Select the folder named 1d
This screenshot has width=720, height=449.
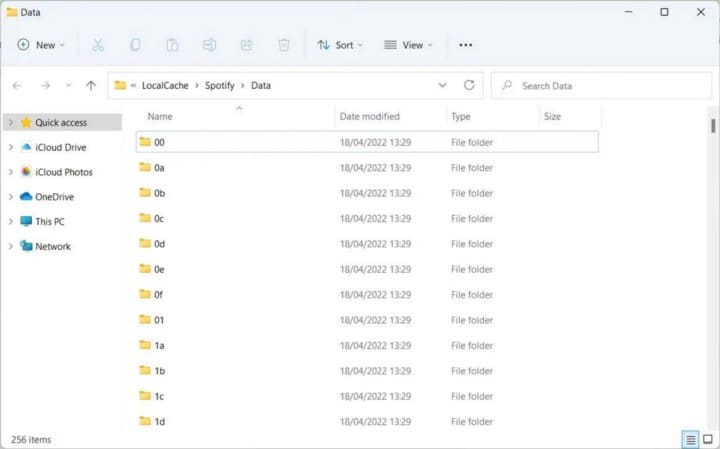pos(367,421)
